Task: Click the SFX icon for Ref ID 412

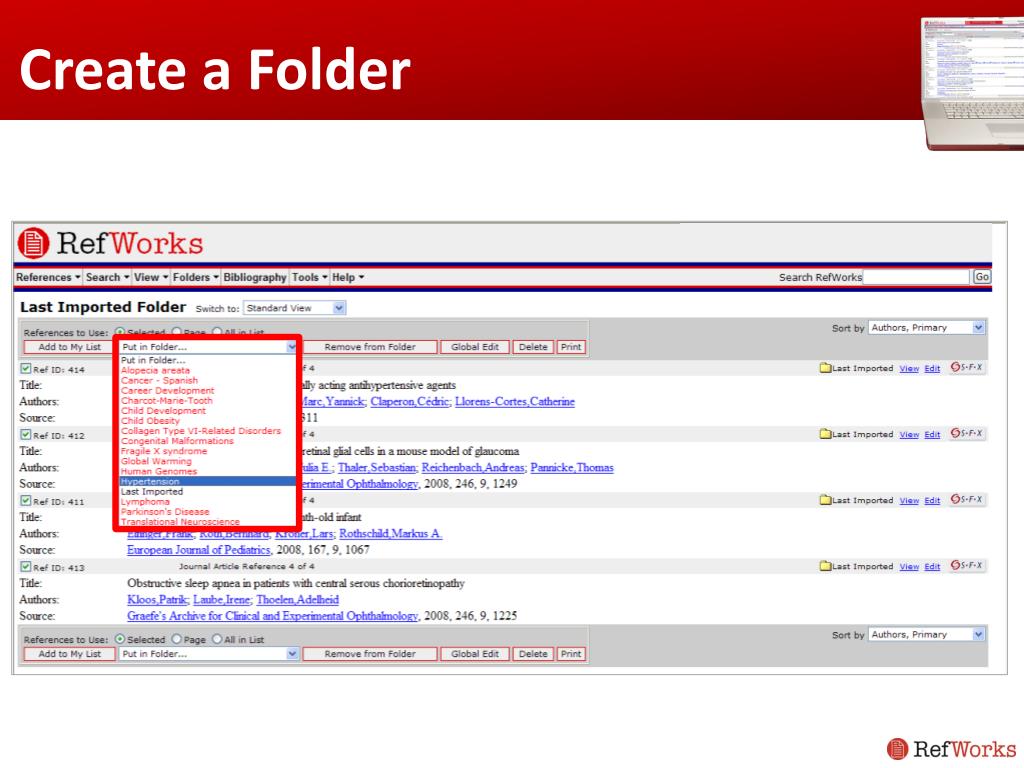Action: [x=966, y=433]
